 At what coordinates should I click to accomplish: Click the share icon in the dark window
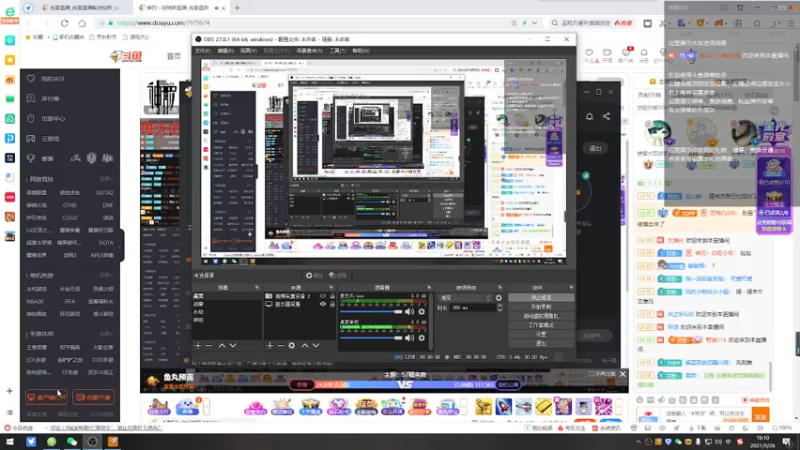[x=606, y=116]
